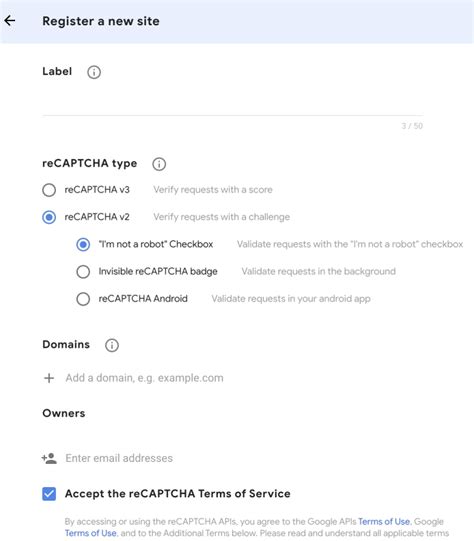
Task: Select the reCAPTCHA v3 radio button
Action: pyautogui.click(x=49, y=190)
